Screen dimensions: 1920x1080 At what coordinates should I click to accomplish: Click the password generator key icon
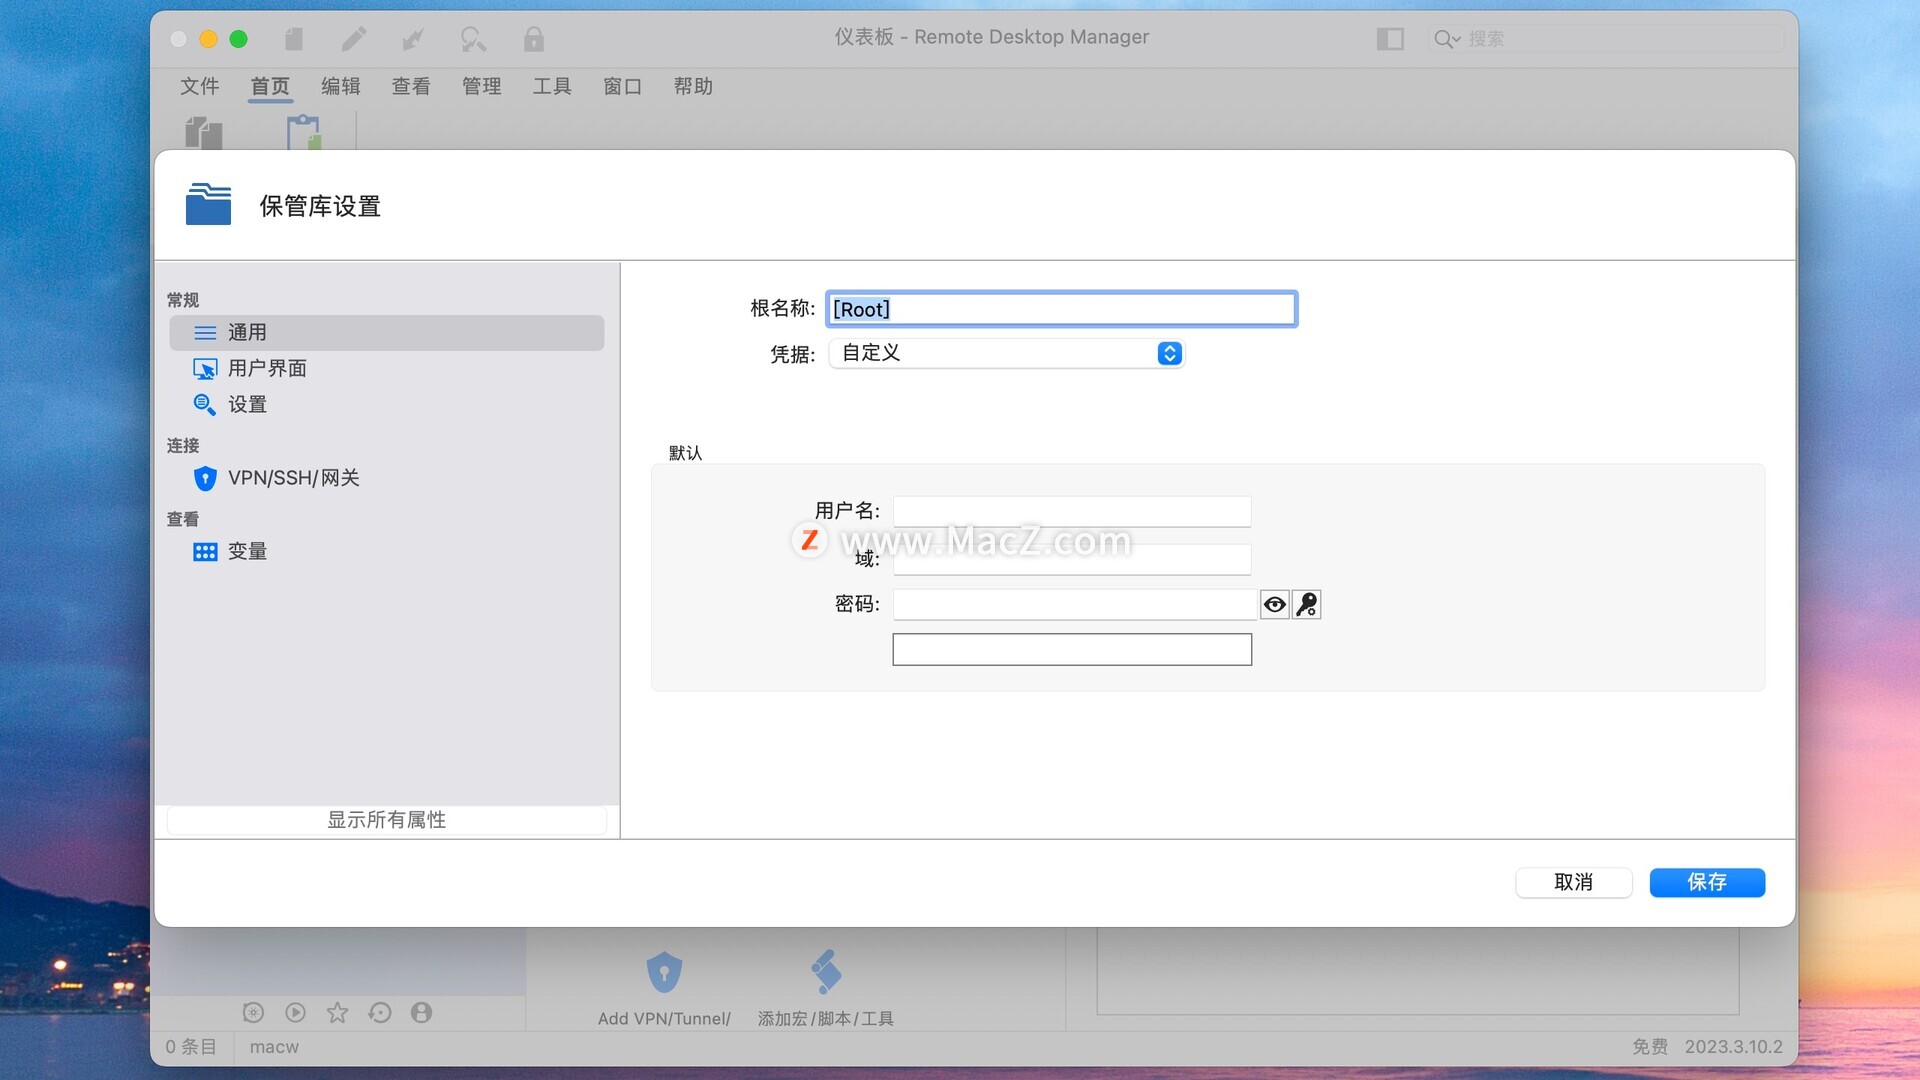[x=1306, y=604]
